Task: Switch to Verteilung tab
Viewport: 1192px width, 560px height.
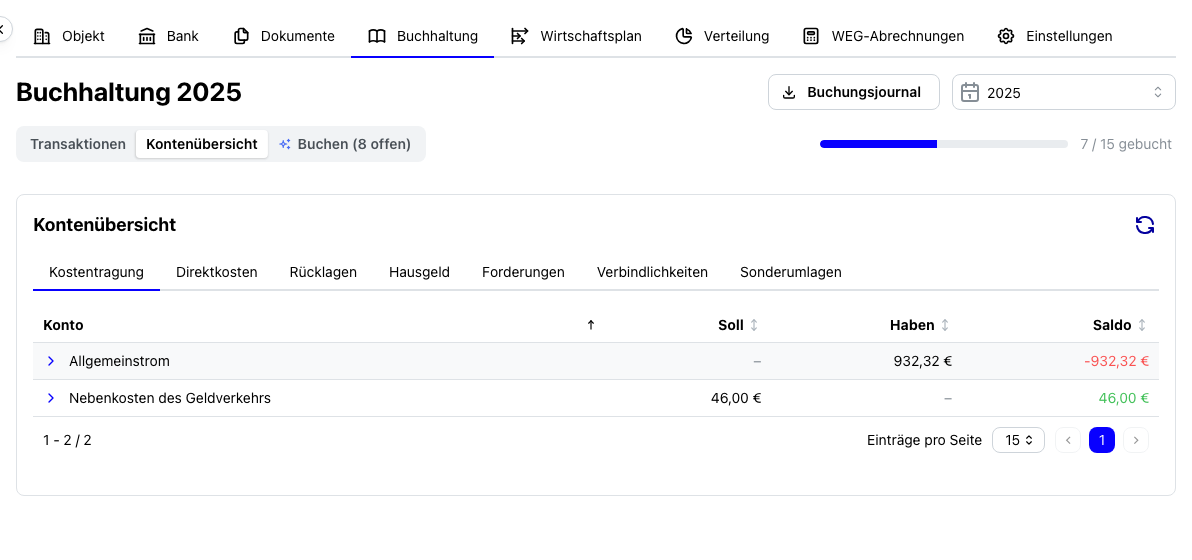Action: click(x=723, y=36)
